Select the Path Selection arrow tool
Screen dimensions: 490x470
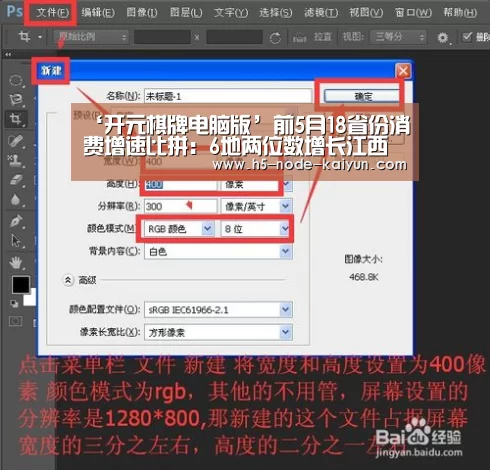tap(16, 241)
